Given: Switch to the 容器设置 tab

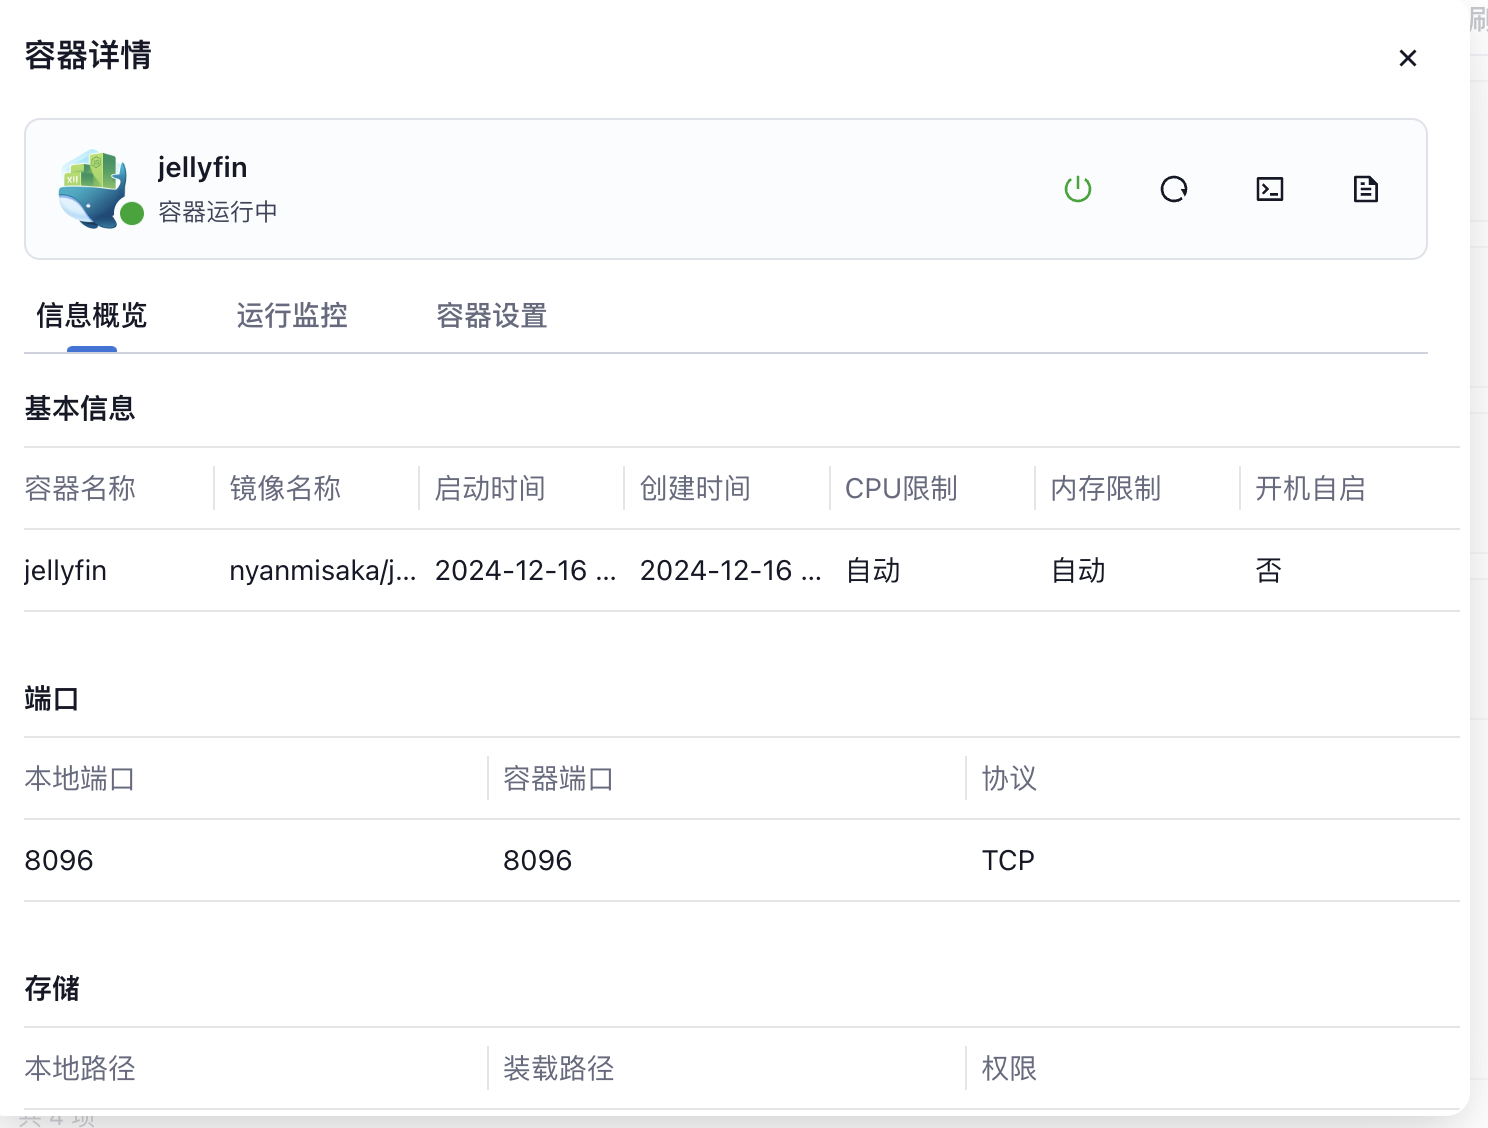Looking at the screenshot, I should coord(492,316).
